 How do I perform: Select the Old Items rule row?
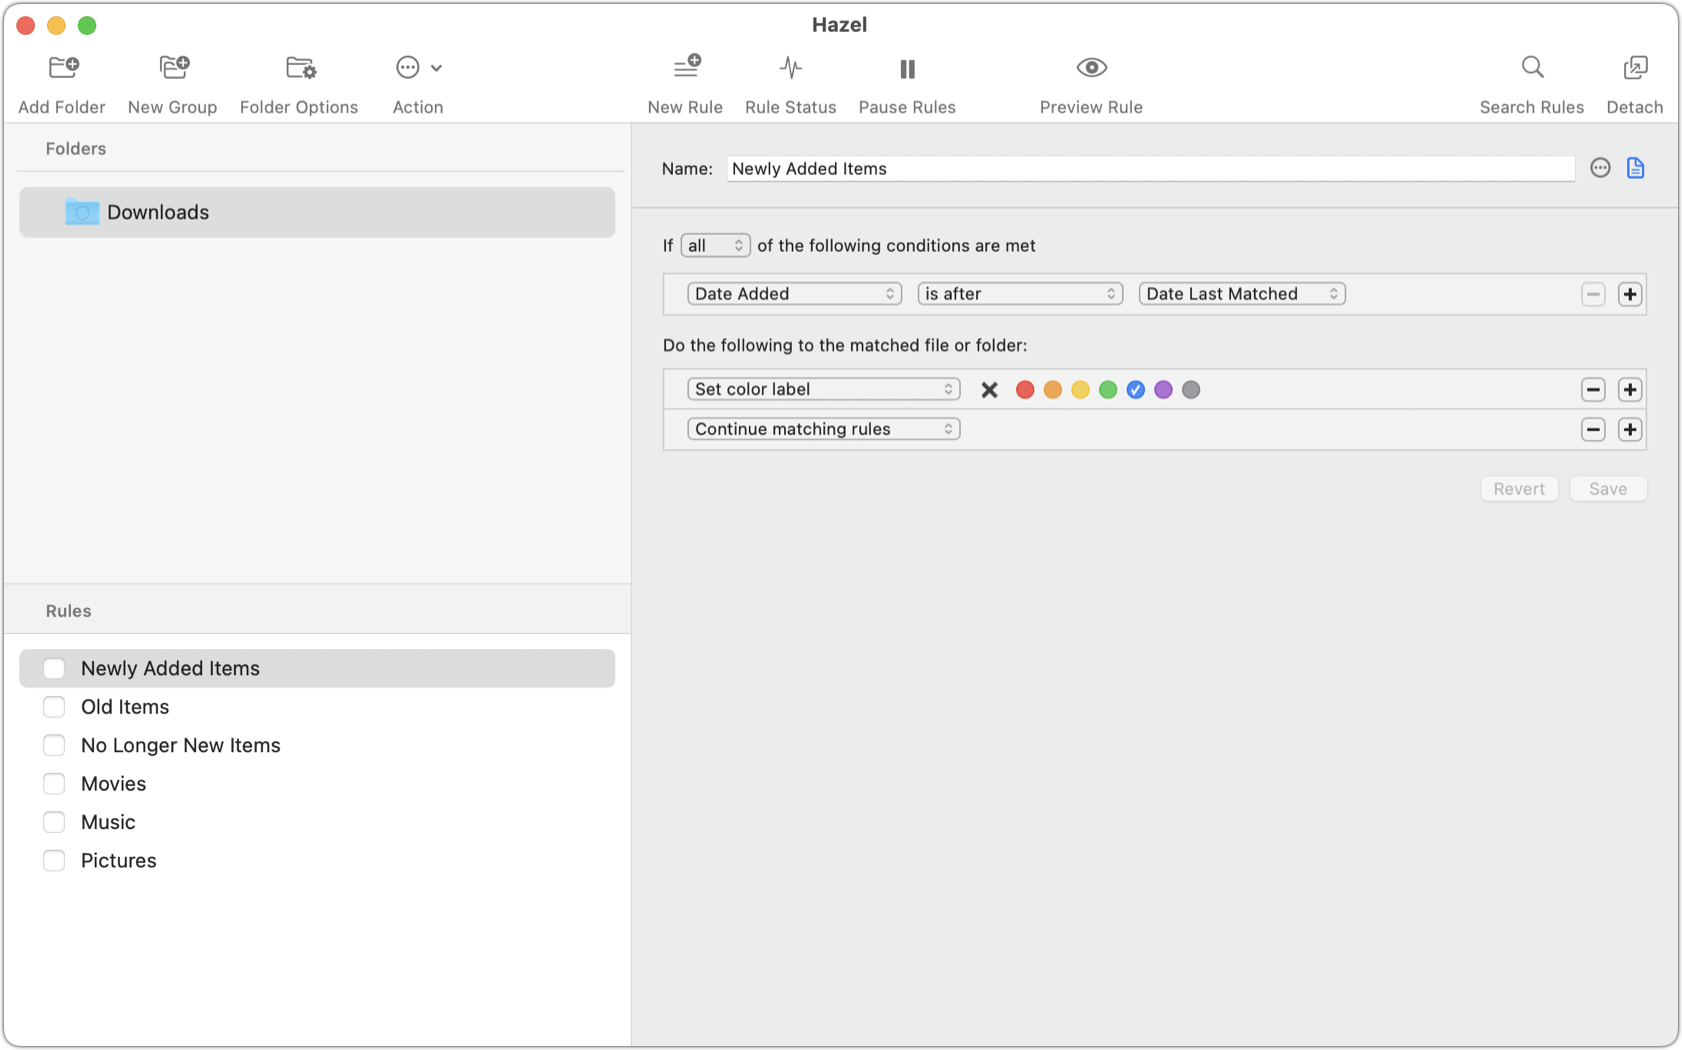(x=317, y=707)
